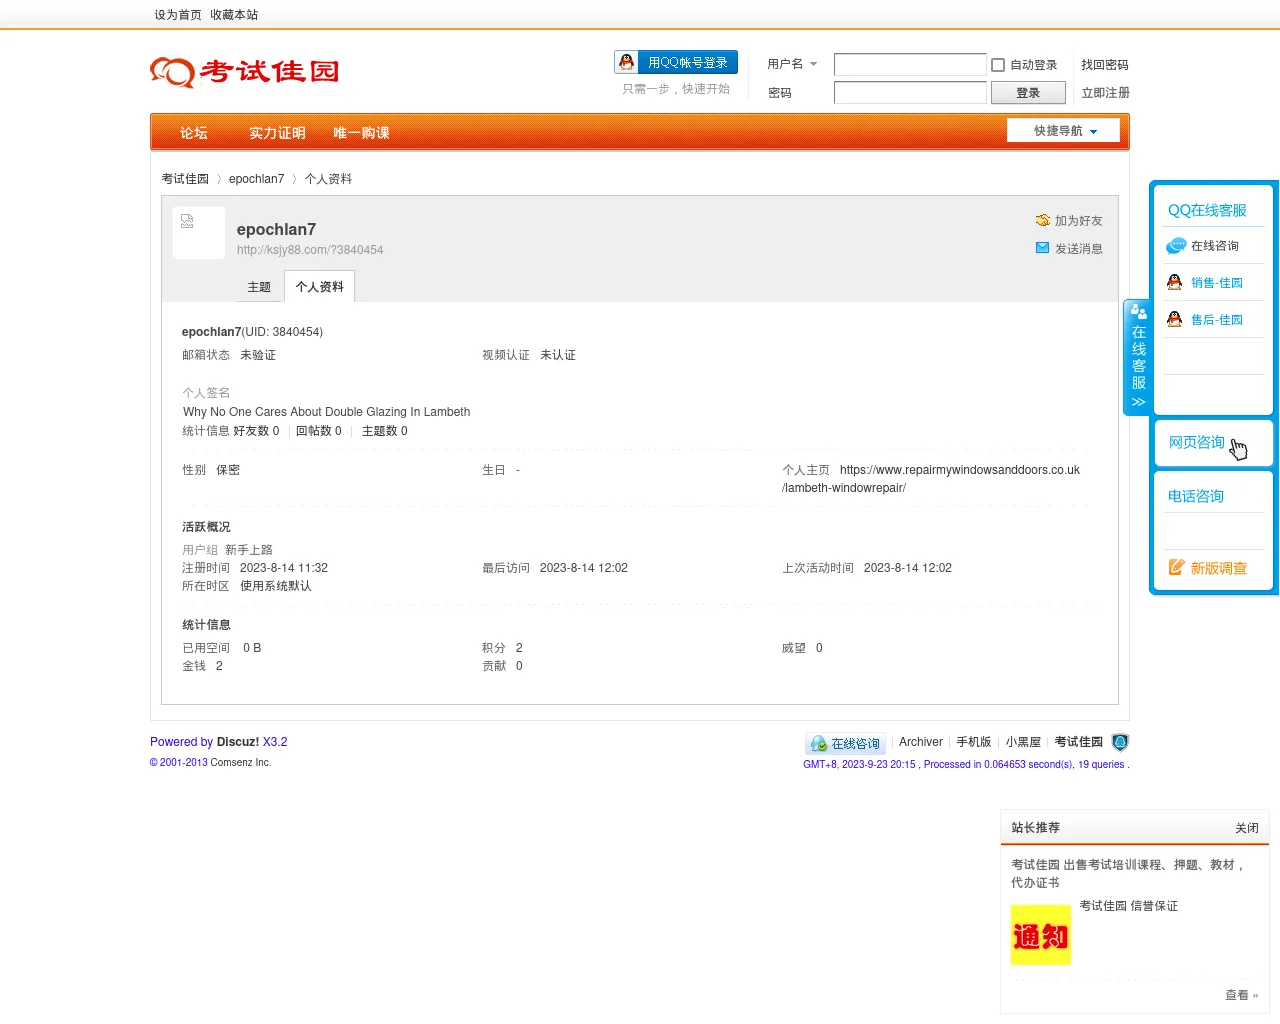Click the Comsenz Inc. footer link
Screen dimensions: 1280x1024
(x=241, y=763)
